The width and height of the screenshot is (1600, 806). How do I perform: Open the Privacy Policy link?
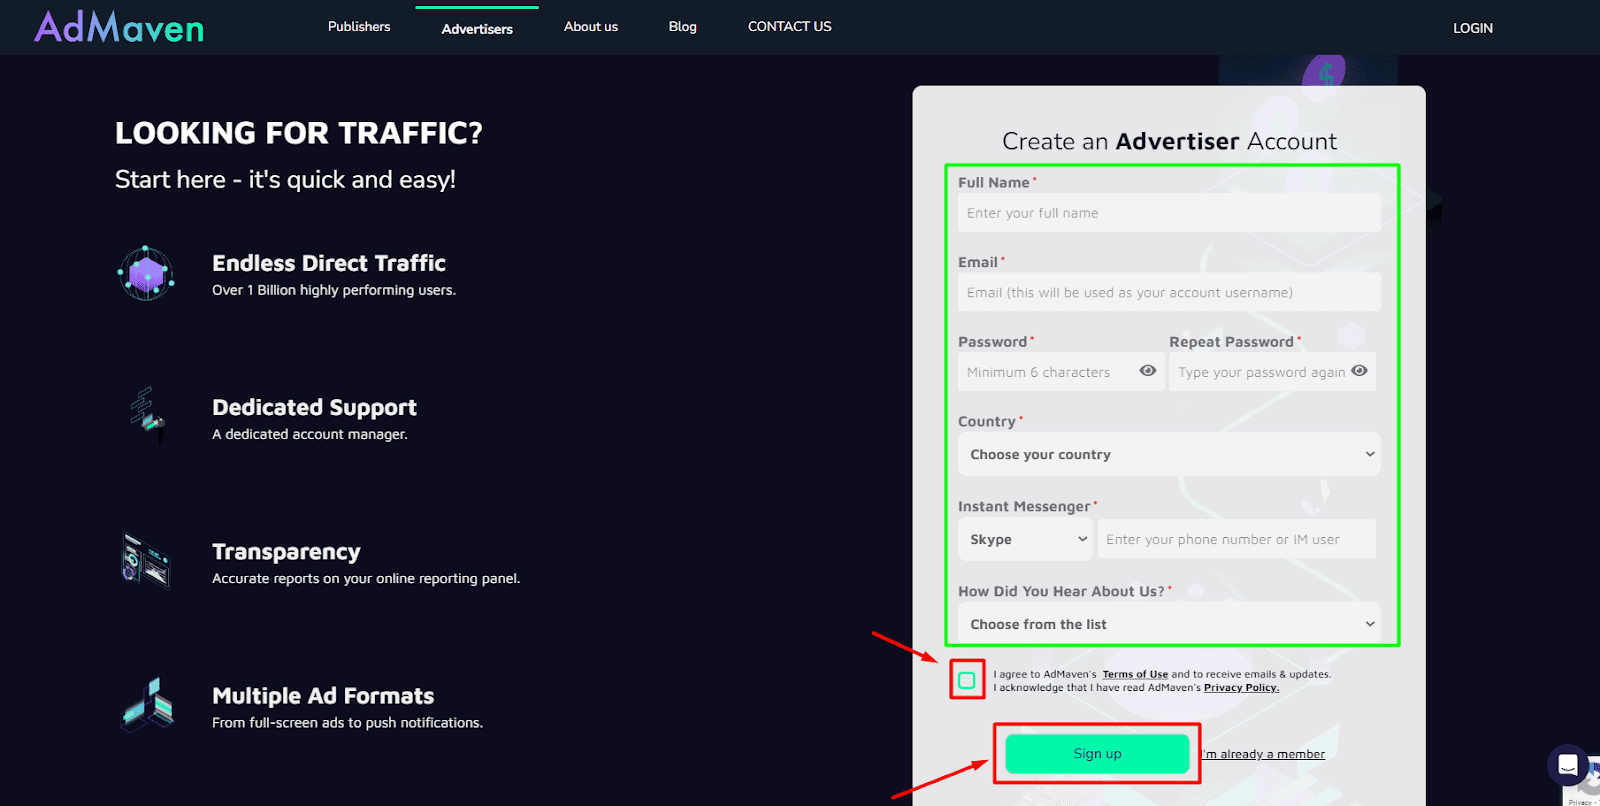[1241, 688]
